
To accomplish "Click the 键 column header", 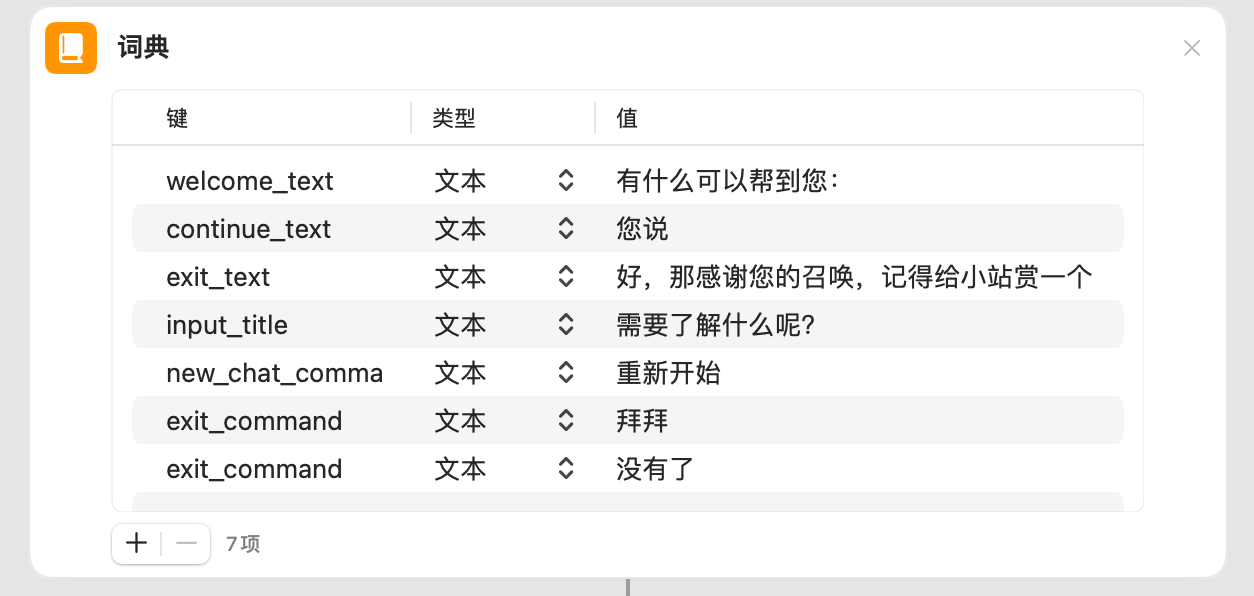I will [177, 118].
